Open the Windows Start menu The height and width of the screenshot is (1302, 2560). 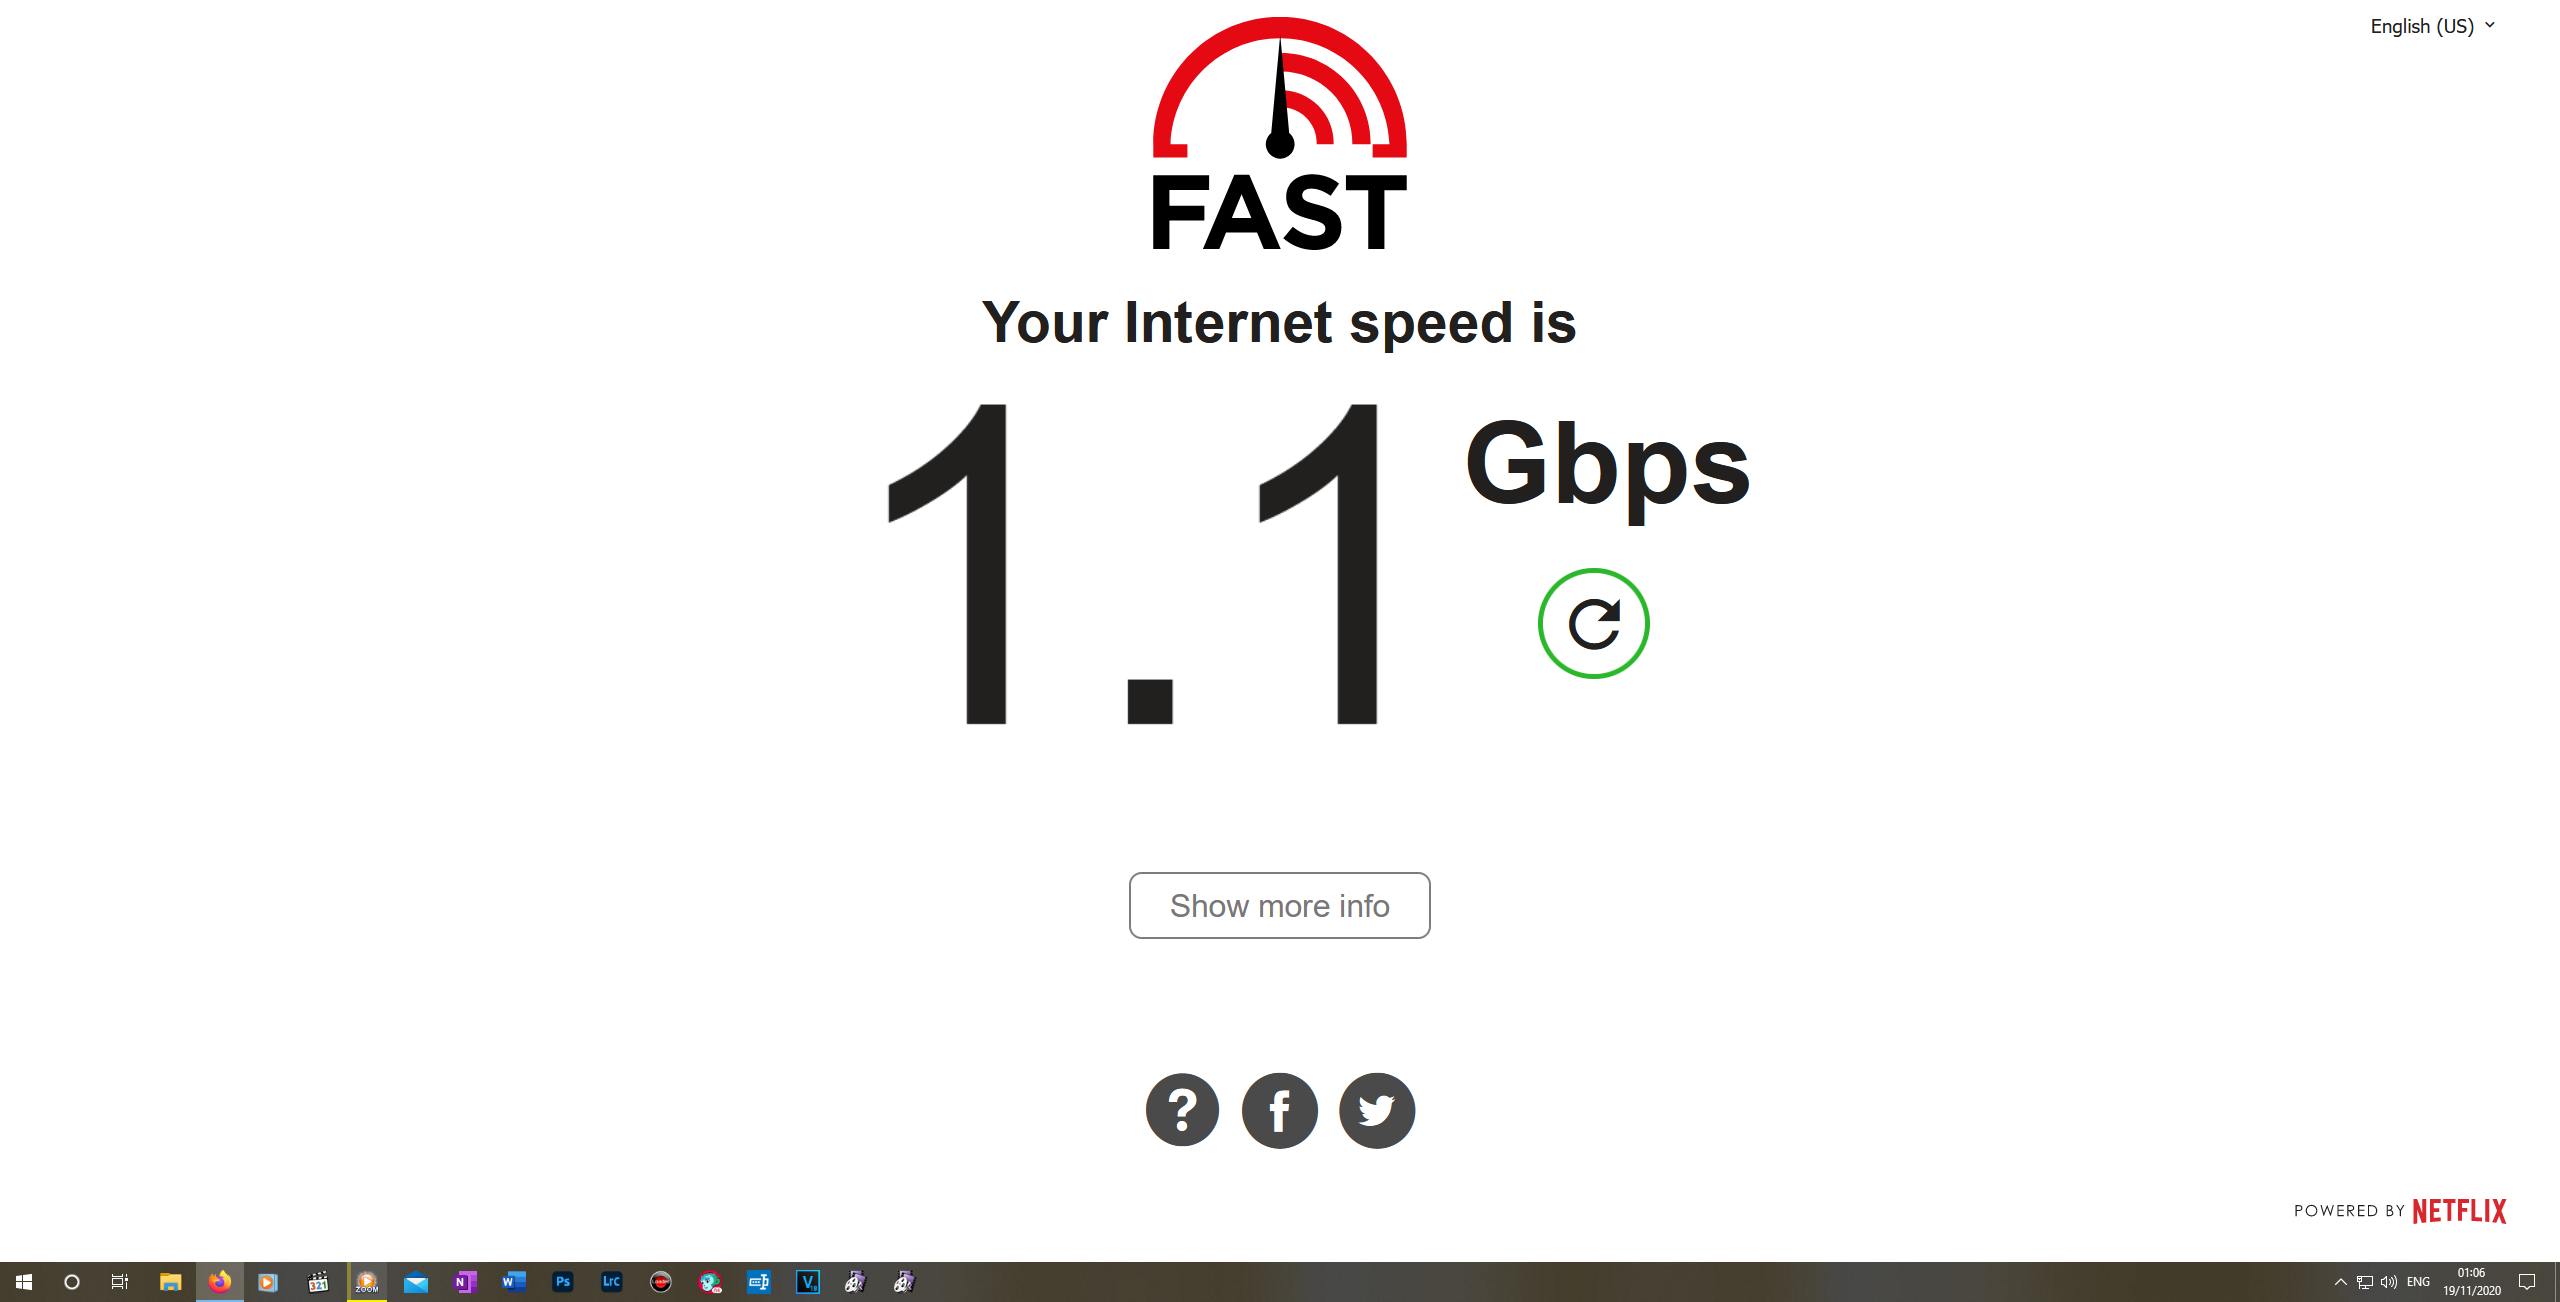(x=24, y=1282)
